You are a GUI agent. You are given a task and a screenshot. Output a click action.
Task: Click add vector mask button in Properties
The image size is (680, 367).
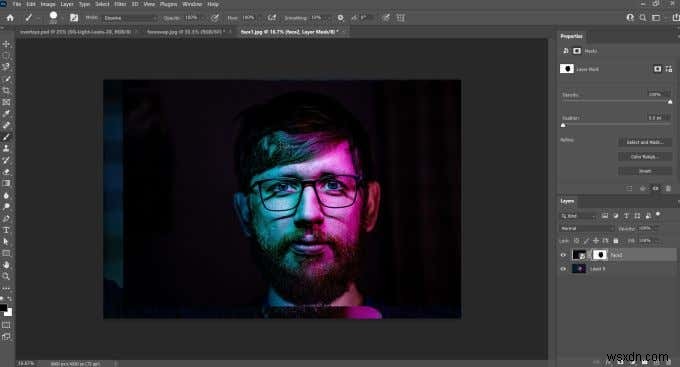tap(669, 69)
